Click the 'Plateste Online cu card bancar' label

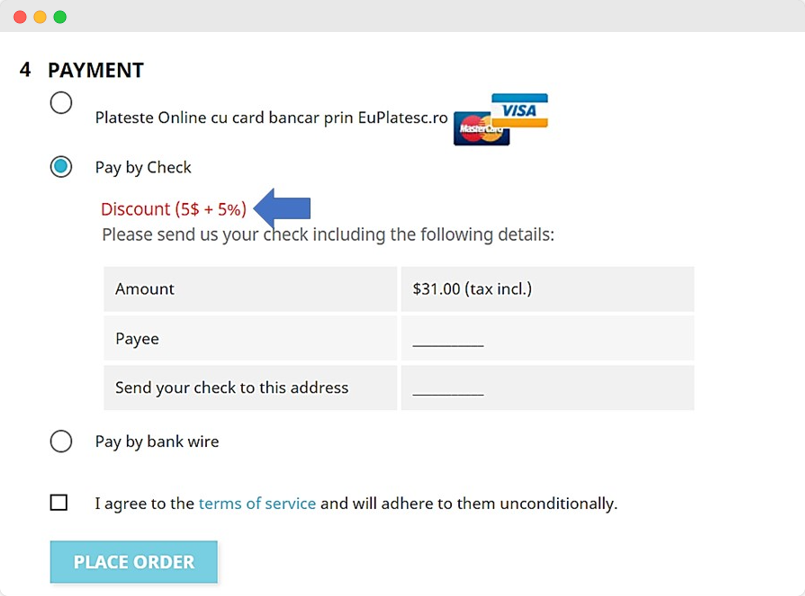tap(271, 117)
